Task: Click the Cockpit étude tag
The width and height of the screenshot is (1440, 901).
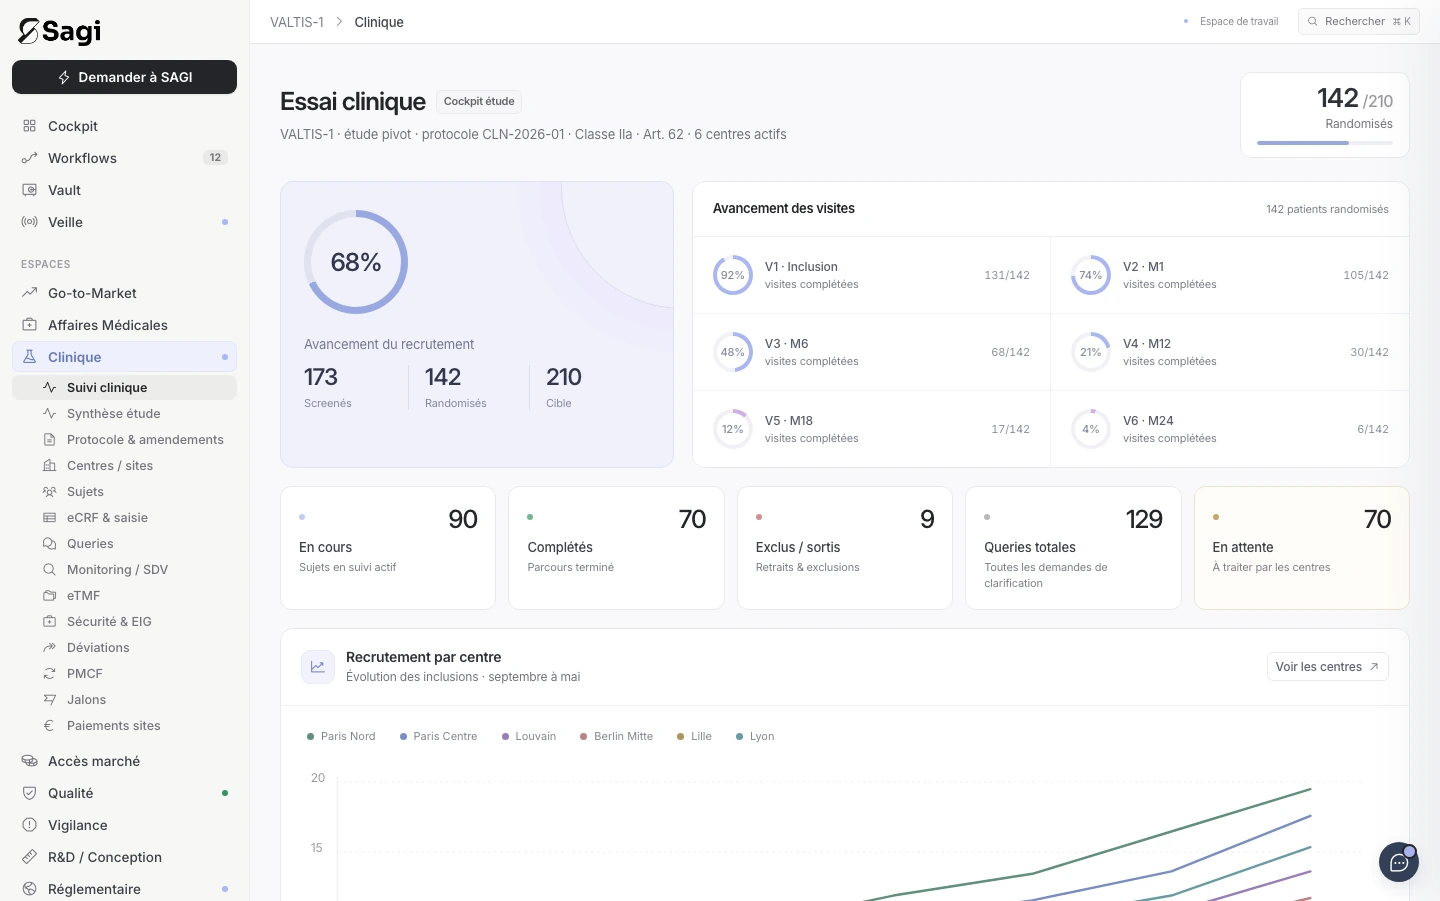Action: pos(479,101)
